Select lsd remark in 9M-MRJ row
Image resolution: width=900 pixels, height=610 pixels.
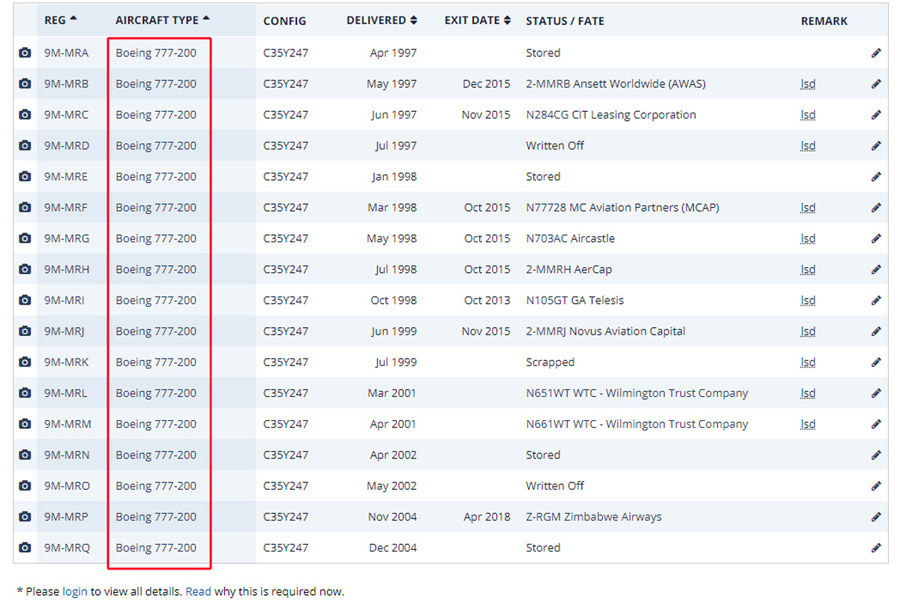[x=808, y=331]
